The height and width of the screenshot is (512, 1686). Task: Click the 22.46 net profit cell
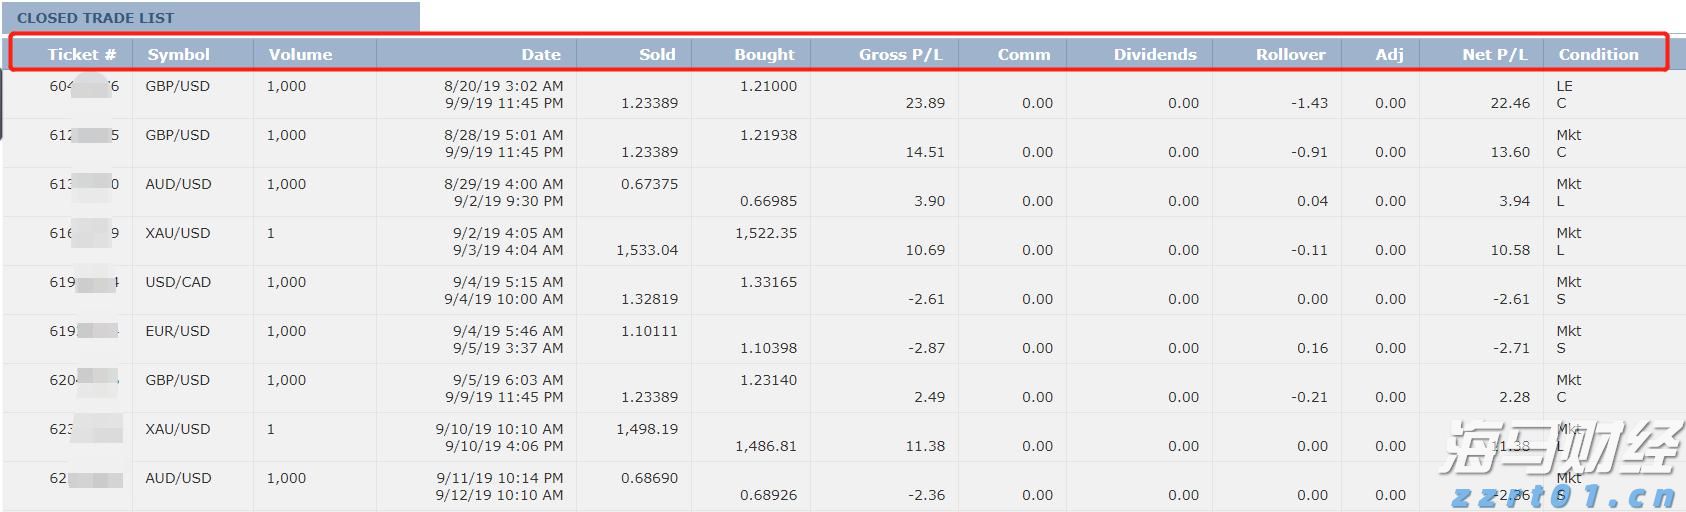coord(1510,103)
